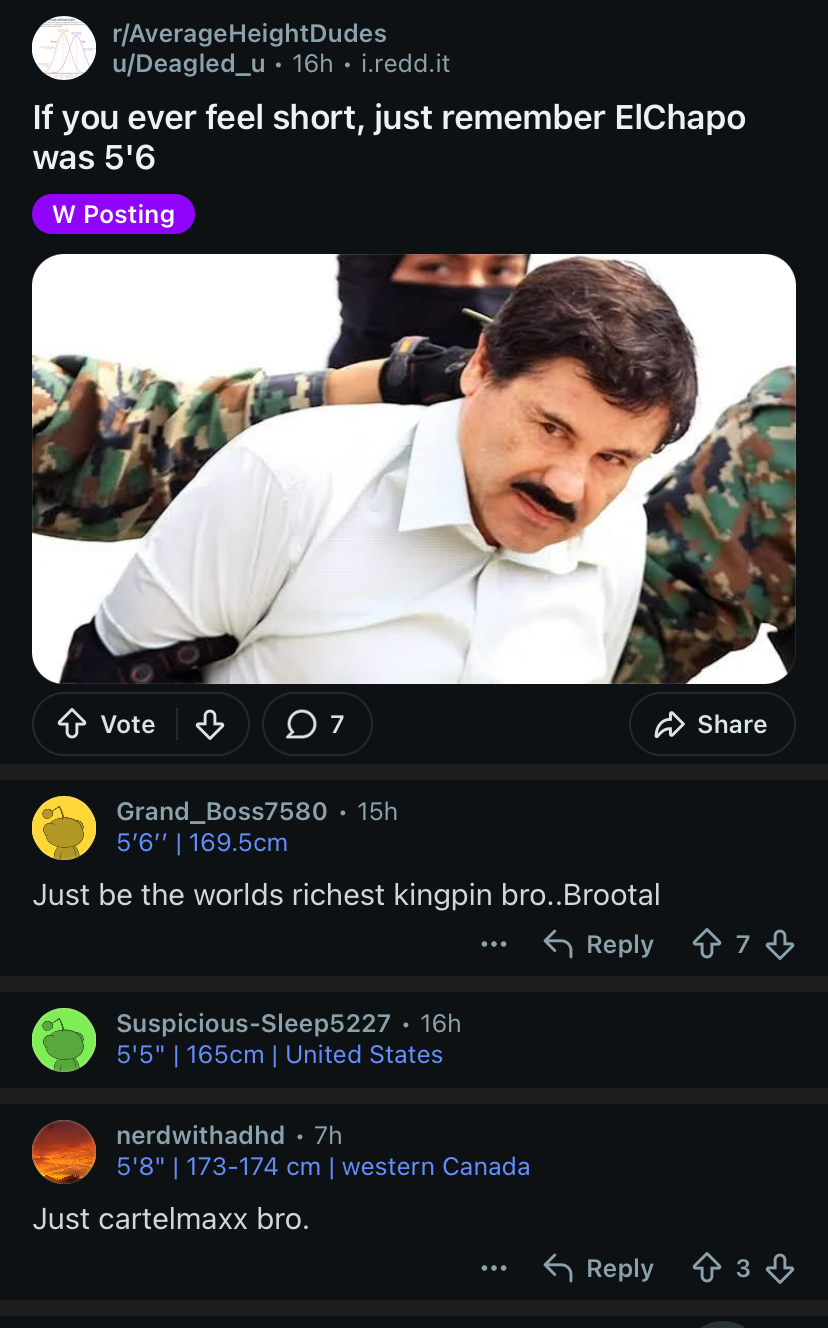Screen dimensions: 828x1328
Task: Upvote nerdwithadhd's cartelmaxx comment
Action: 709,1268
